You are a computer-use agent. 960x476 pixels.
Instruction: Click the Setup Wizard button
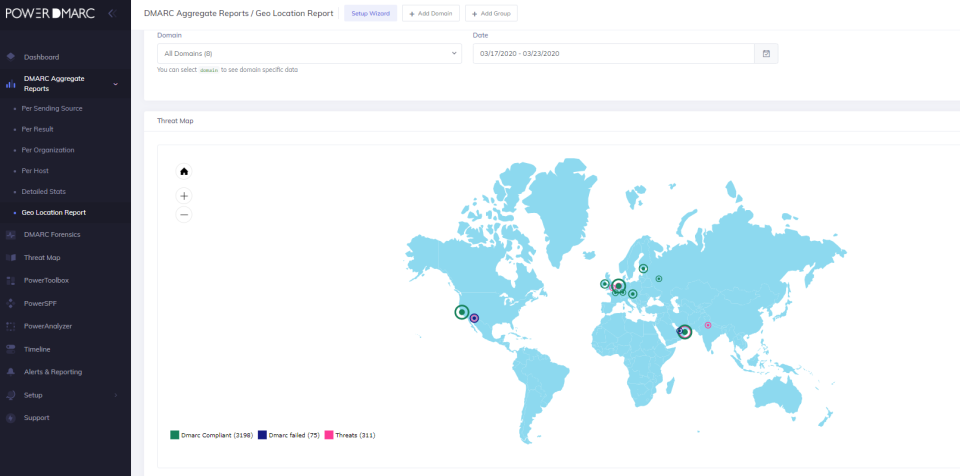371,14
